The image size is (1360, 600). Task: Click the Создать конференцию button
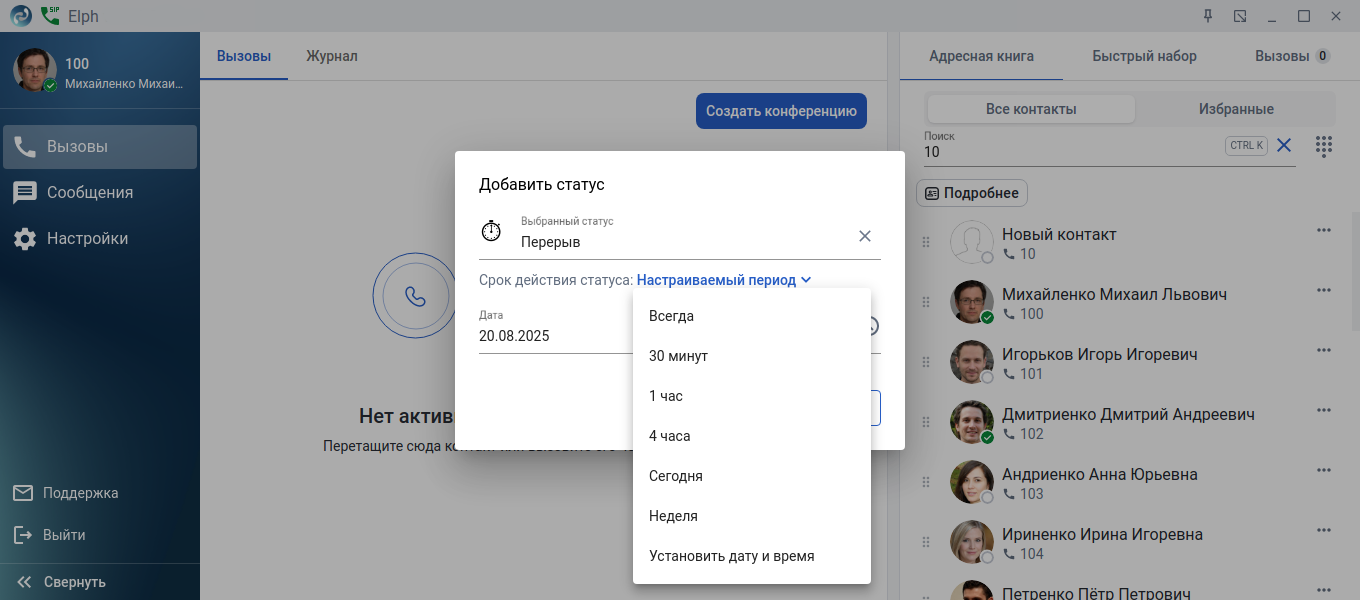781,111
